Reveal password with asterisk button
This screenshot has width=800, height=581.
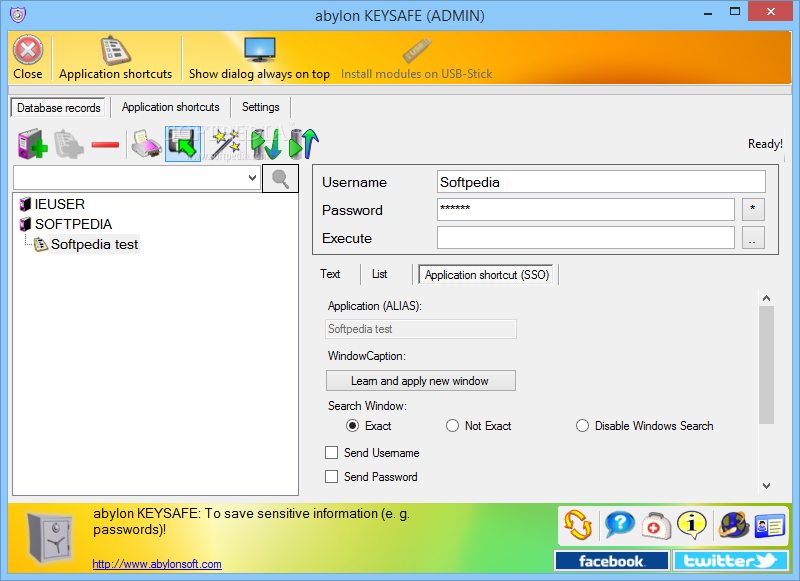pos(753,209)
